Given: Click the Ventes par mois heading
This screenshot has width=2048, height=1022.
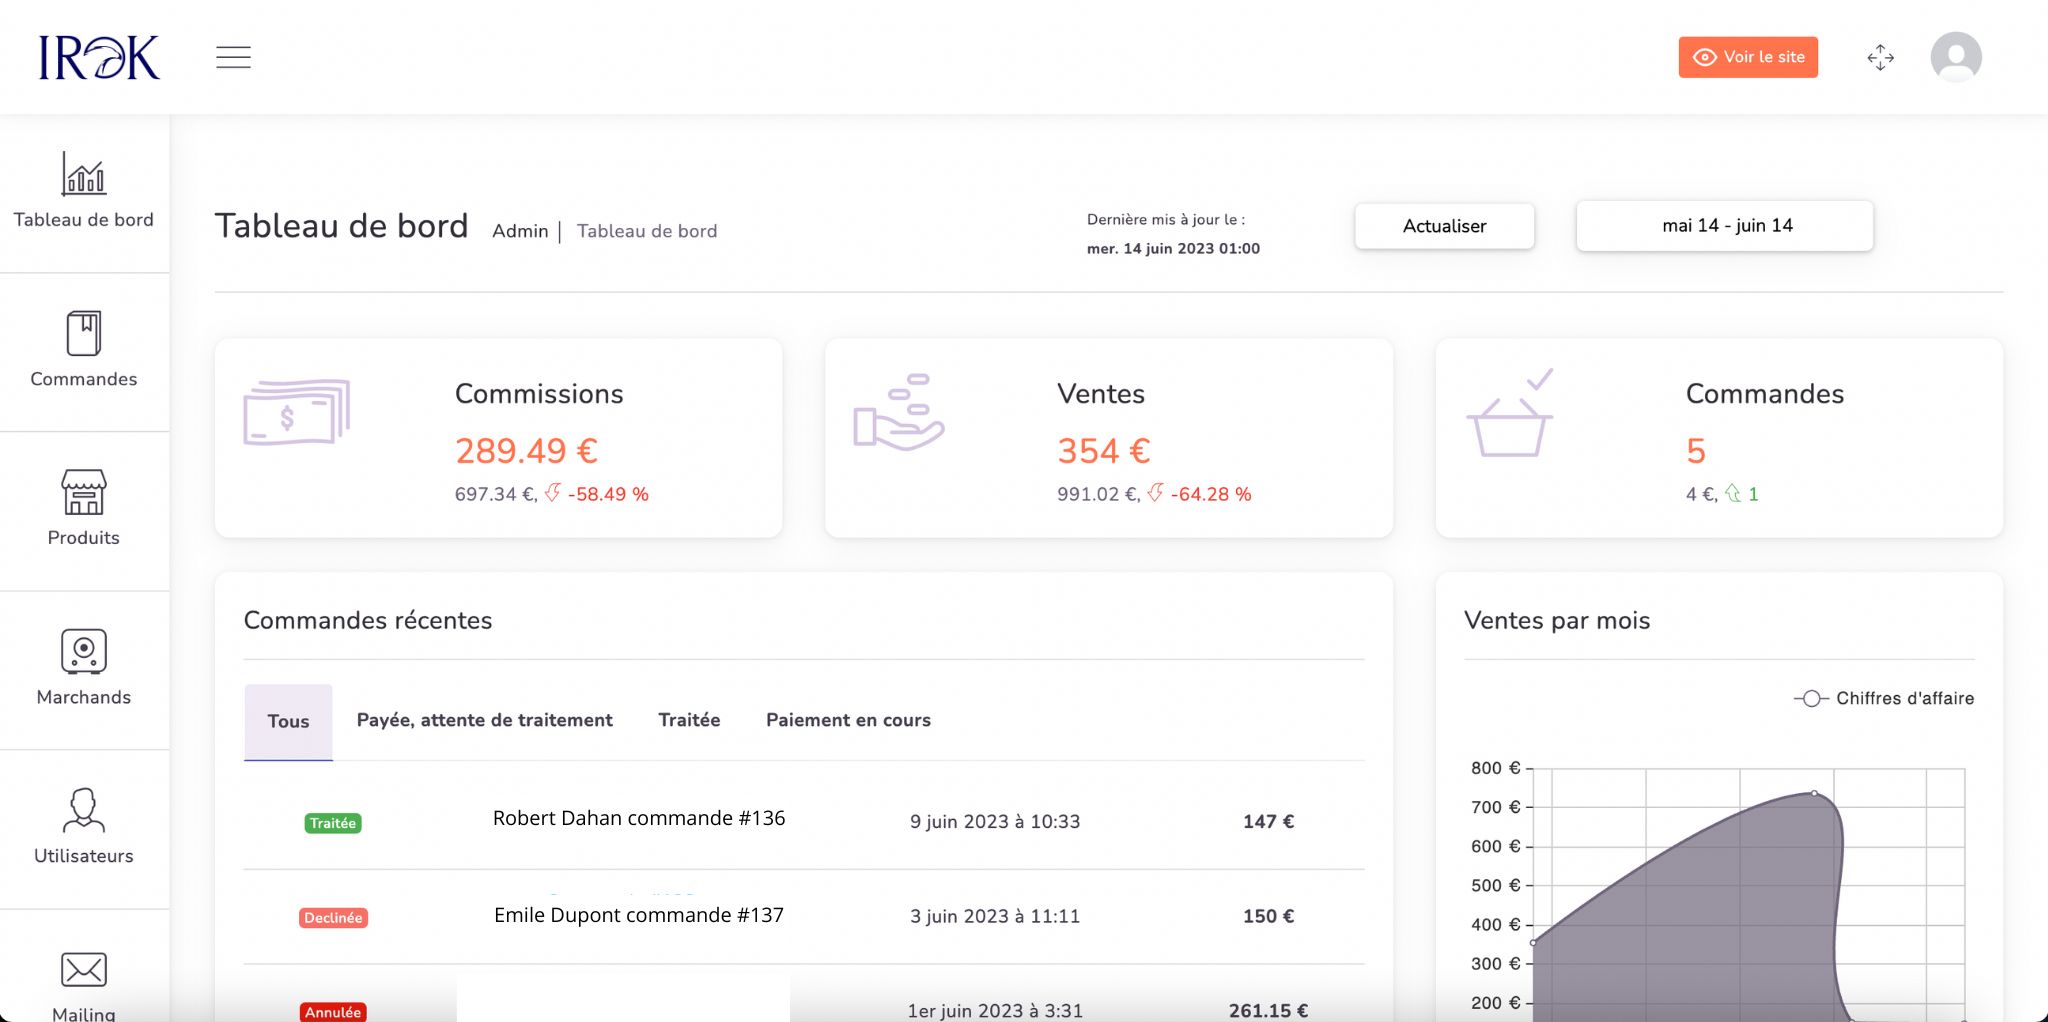Looking at the screenshot, I should (1557, 621).
